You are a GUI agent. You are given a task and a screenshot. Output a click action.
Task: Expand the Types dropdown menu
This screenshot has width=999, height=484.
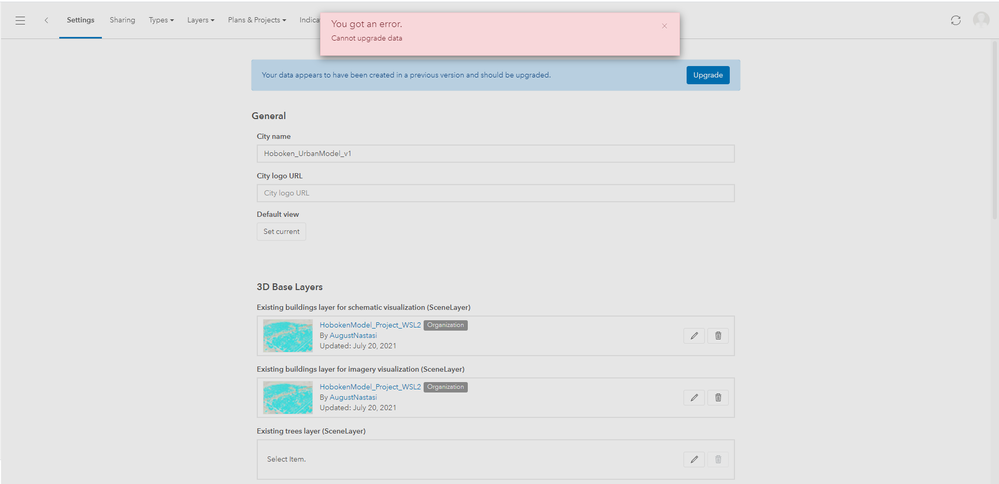point(160,20)
